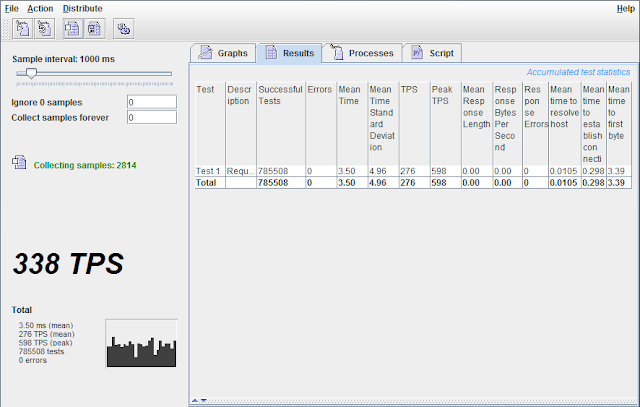Focus the Ignore samples input field
Image resolution: width=640 pixels, height=407 pixels.
pyautogui.click(x=151, y=102)
